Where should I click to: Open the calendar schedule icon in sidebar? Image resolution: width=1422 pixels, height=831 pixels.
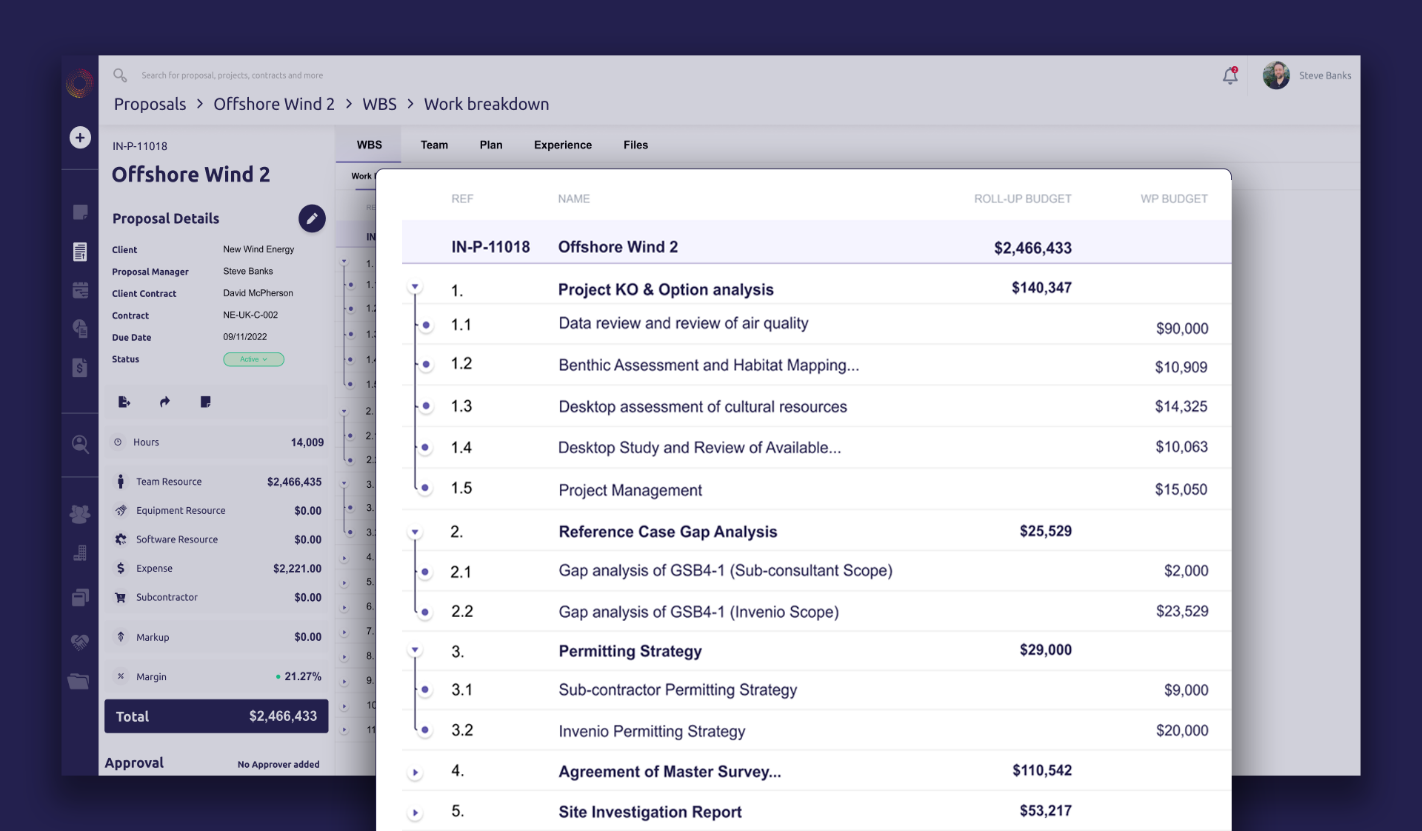pyautogui.click(x=80, y=291)
